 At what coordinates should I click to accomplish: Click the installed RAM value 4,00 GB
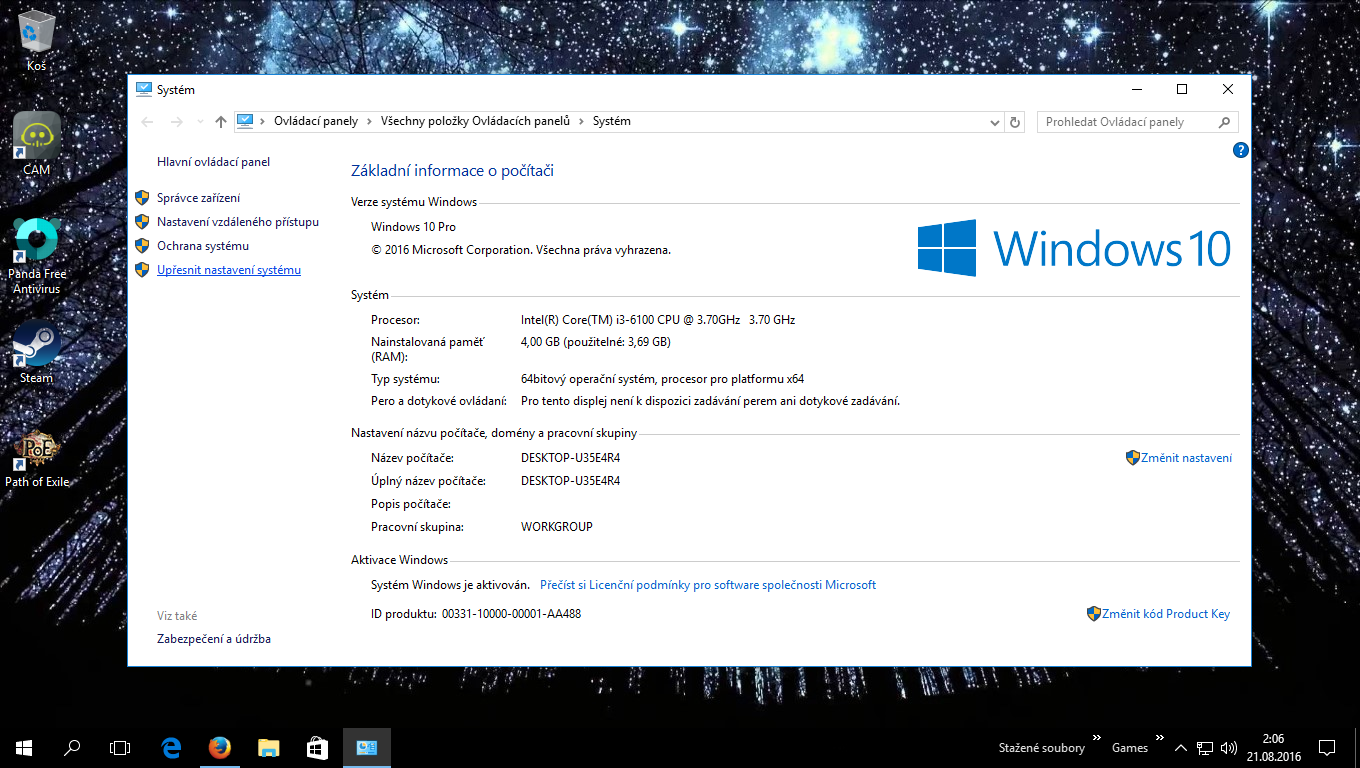click(x=596, y=342)
